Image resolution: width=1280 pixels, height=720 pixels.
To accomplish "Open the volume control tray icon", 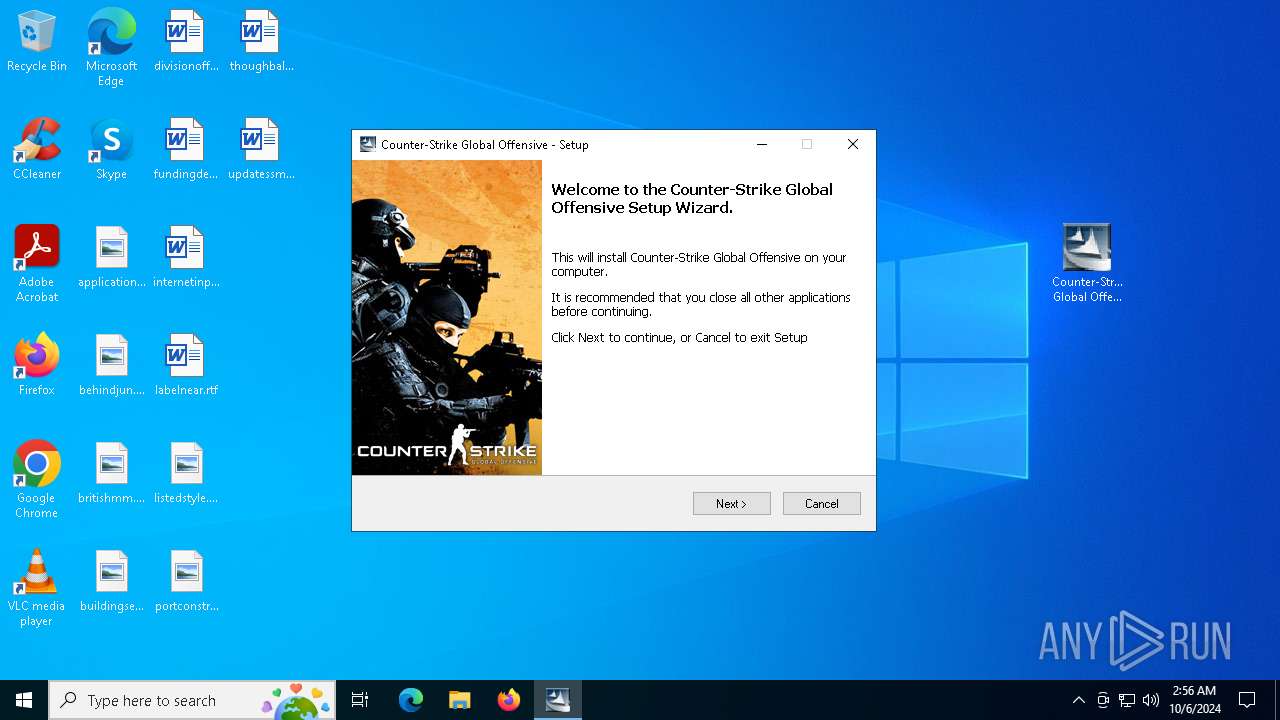I will click(x=1151, y=700).
